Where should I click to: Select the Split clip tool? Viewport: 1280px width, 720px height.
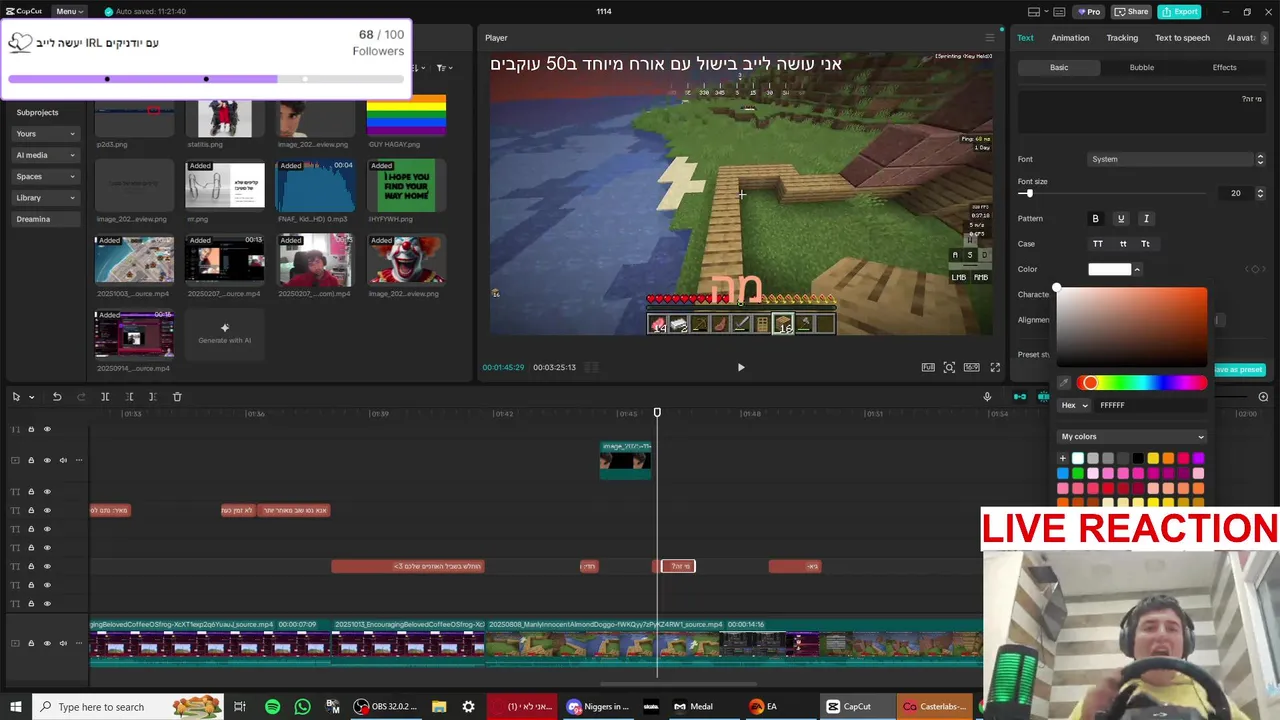[105, 397]
